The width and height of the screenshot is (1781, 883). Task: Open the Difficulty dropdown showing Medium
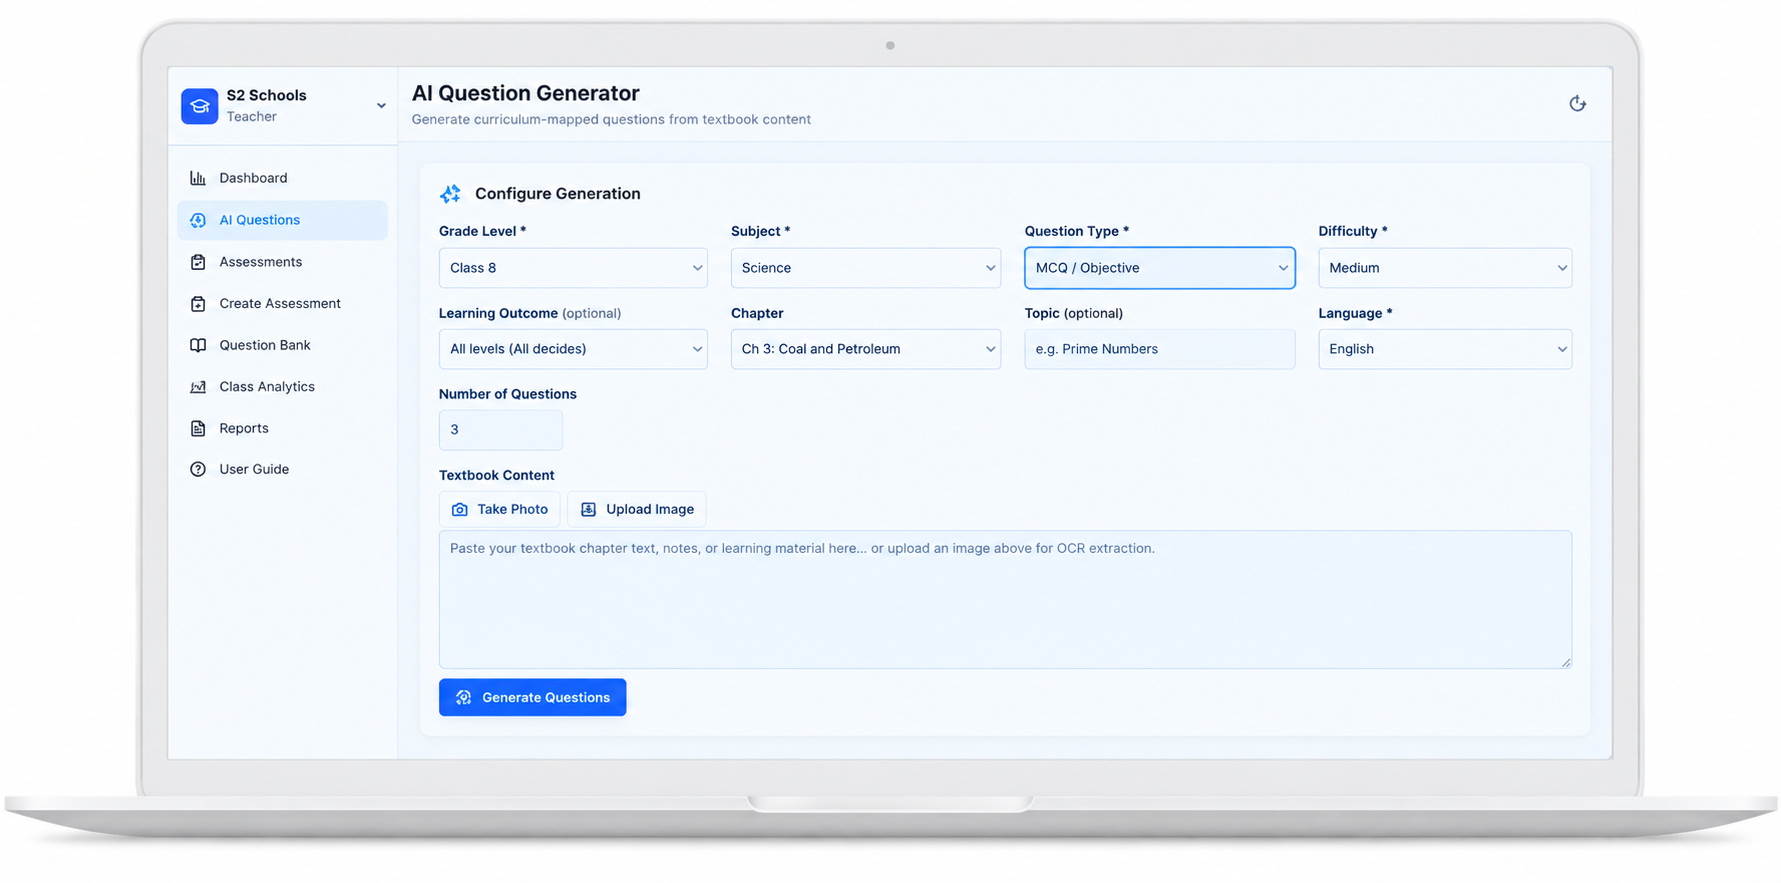click(x=1445, y=268)
